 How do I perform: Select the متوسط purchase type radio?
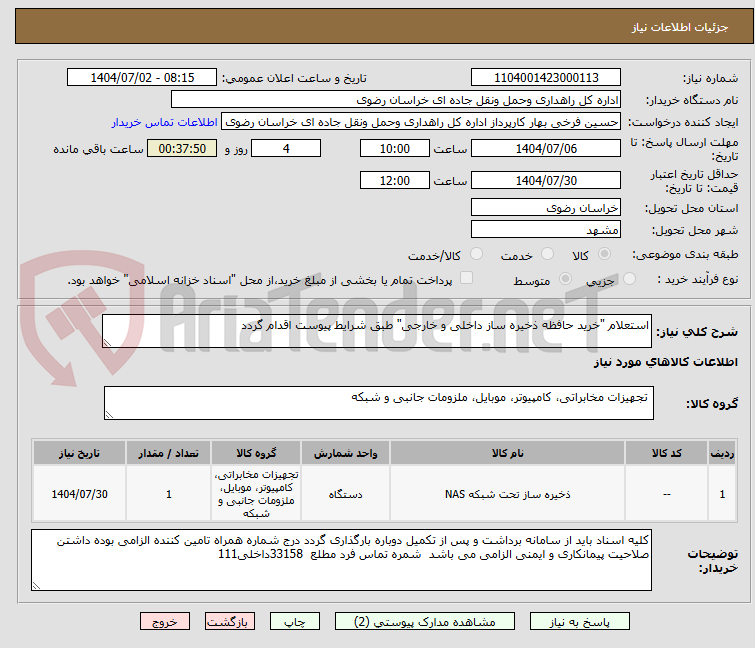point(565,279)
